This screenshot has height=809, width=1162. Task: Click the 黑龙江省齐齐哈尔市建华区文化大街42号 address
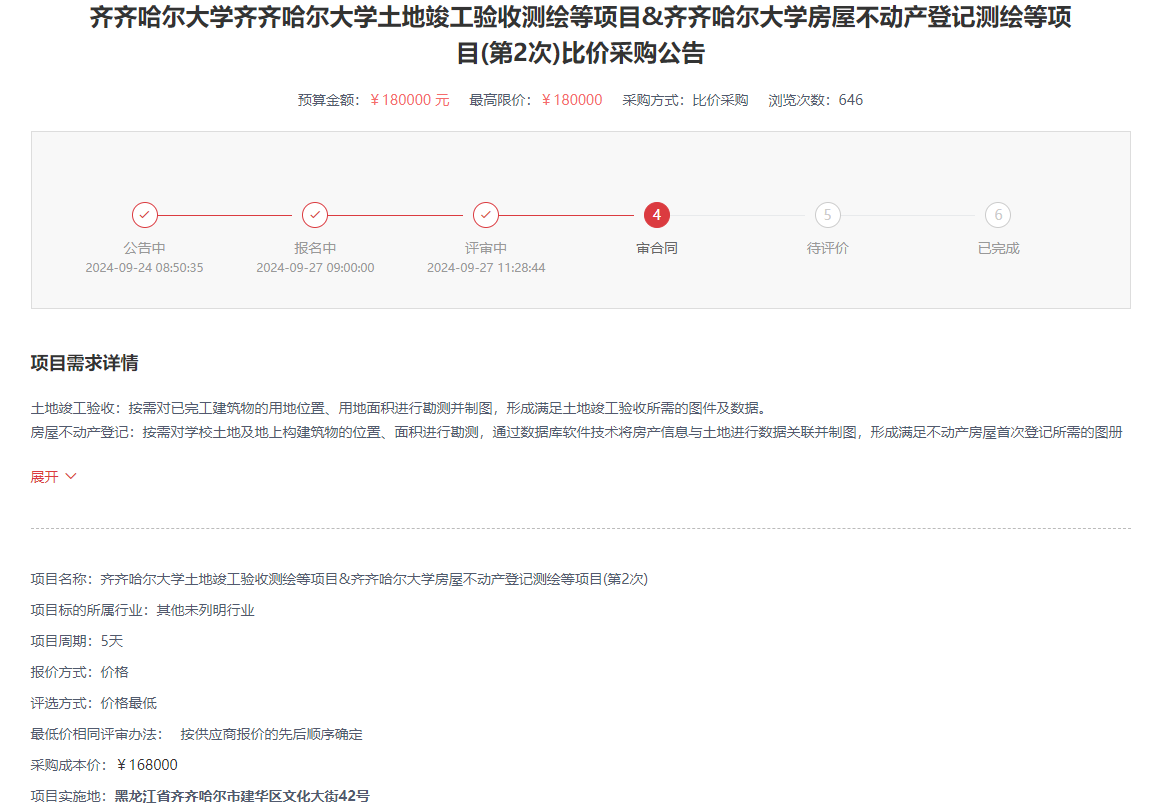coord(242,796)
